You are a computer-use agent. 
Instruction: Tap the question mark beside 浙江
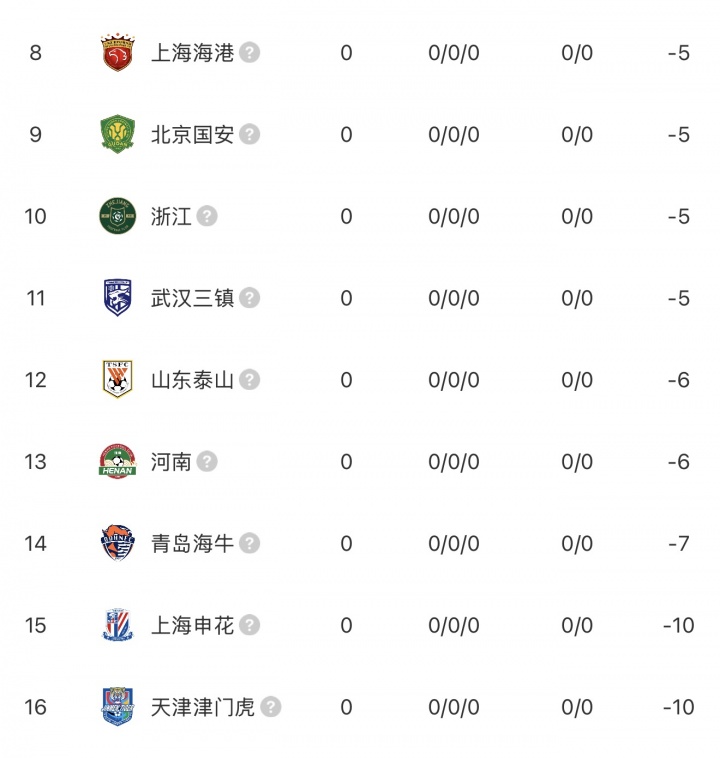(208, 216)
